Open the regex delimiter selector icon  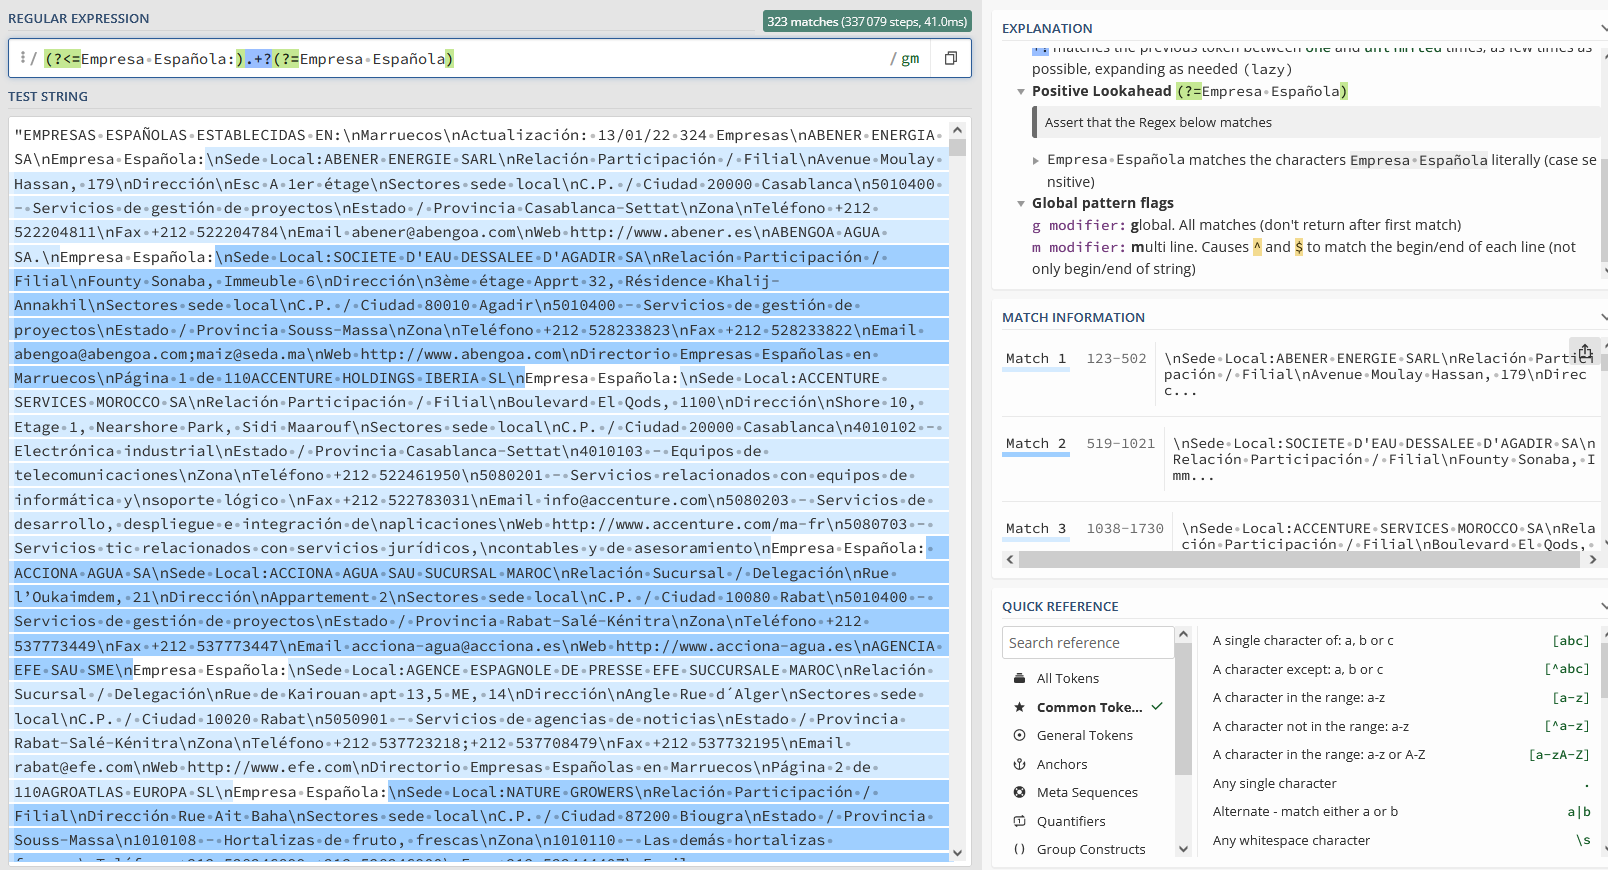(23, 58)
